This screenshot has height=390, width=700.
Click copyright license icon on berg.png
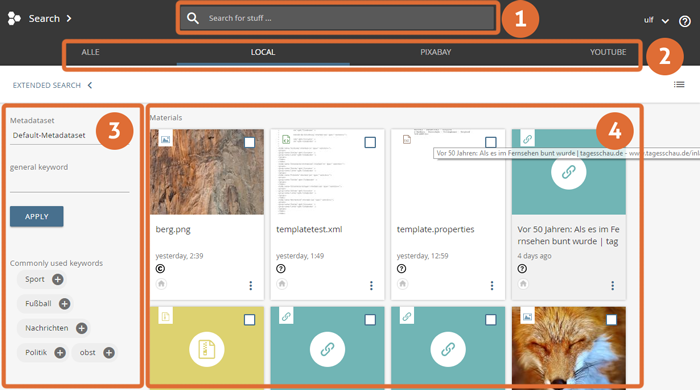click(x=160, y=269)
